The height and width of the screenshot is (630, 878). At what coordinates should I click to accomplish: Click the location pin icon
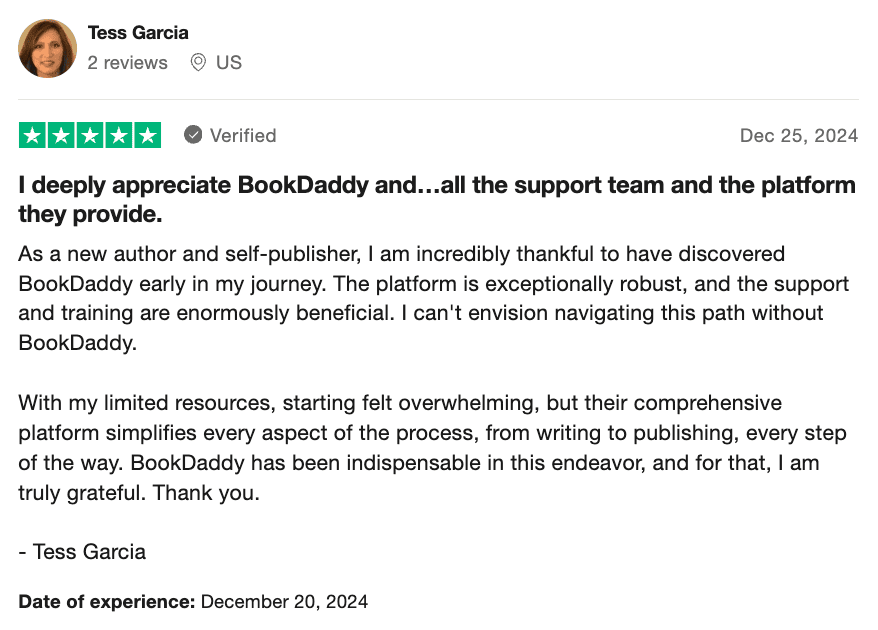(198, 62)
